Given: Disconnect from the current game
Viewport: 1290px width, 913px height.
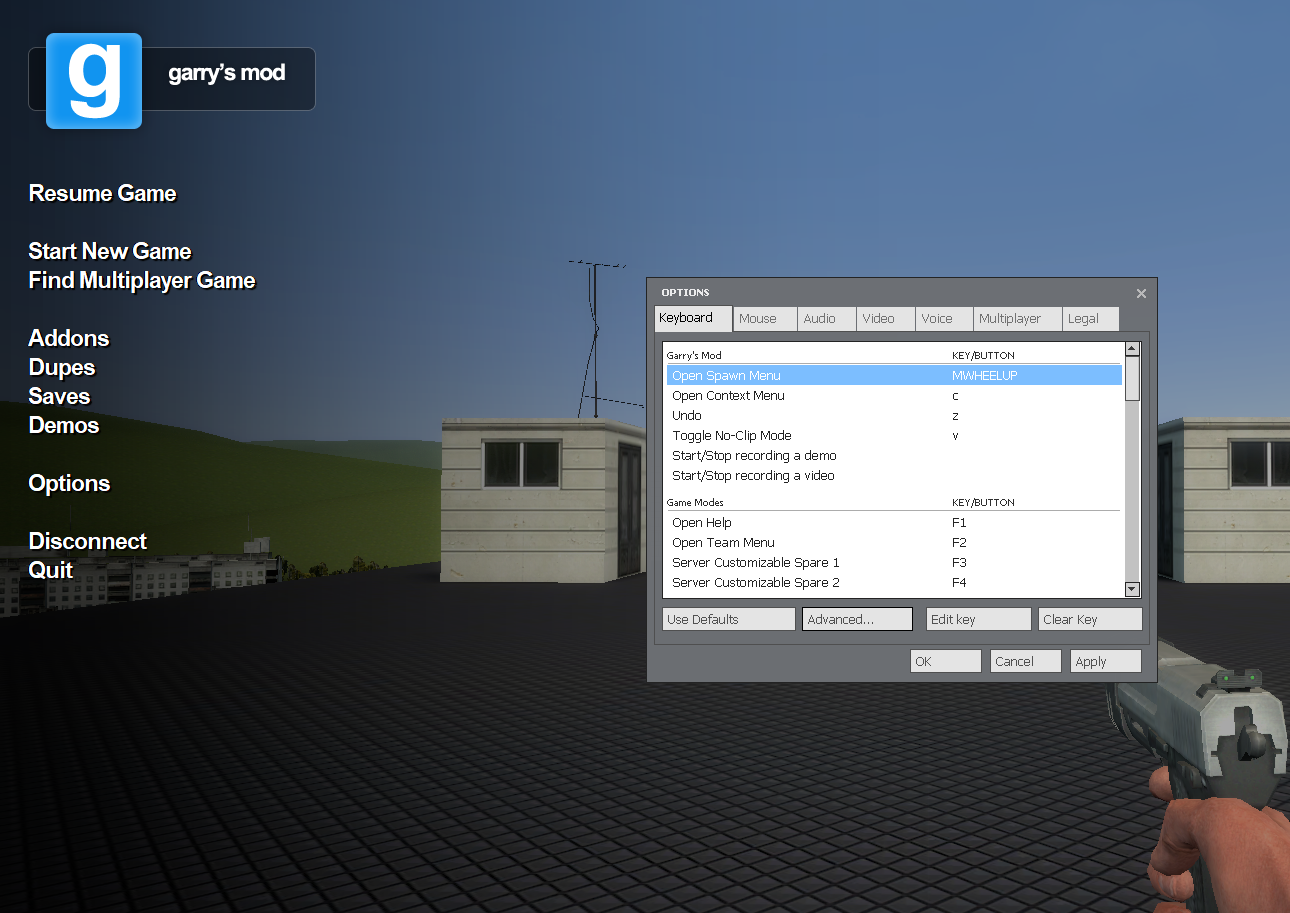Looking at the screenshot, I should coord(88,541).
